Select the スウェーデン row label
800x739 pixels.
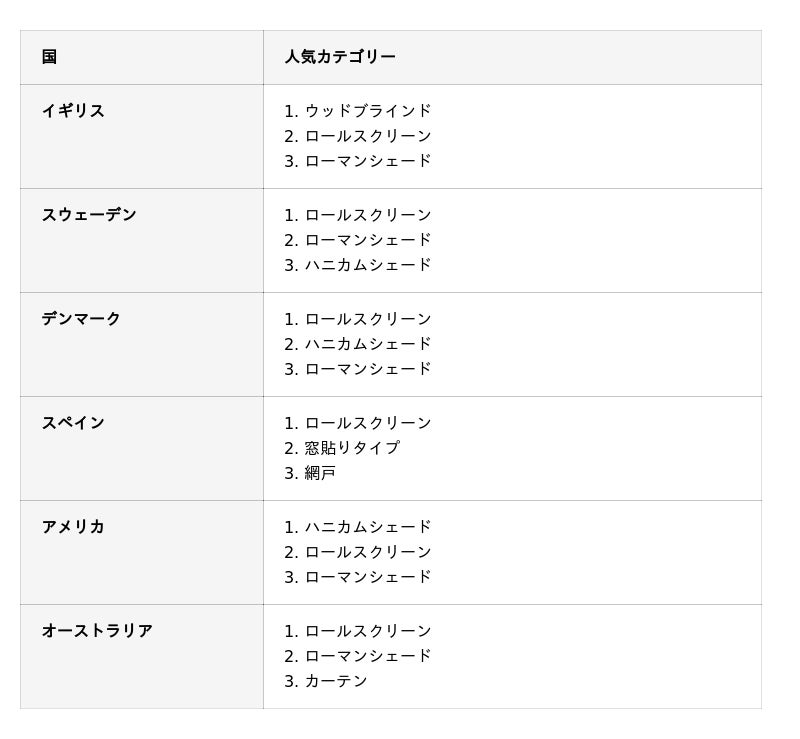pos(89,214)
